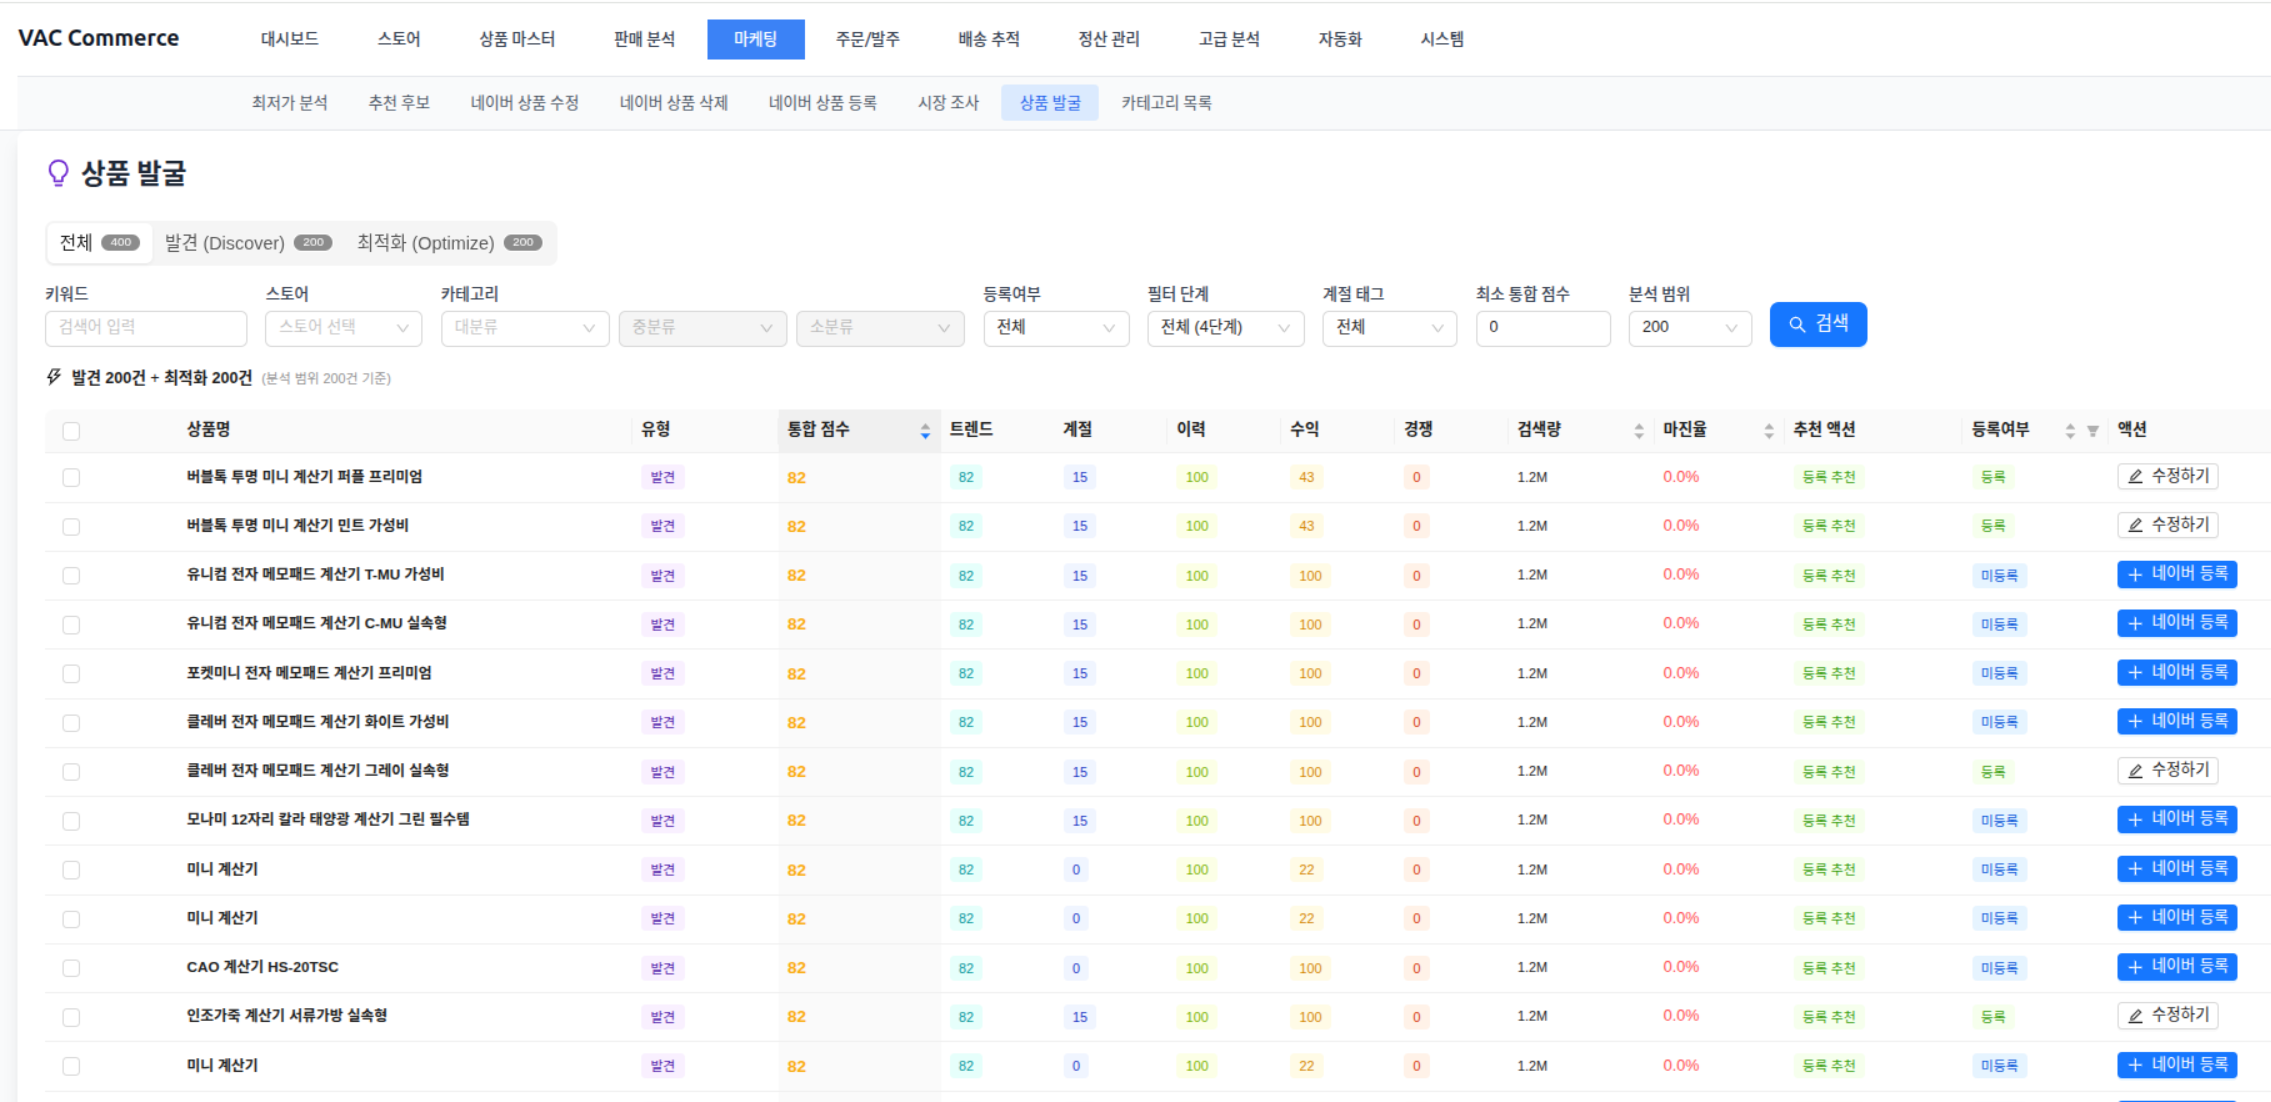Open the 중분류 category dropdown
Viewport: 2271px width, 1102px height.
point(702,327)
